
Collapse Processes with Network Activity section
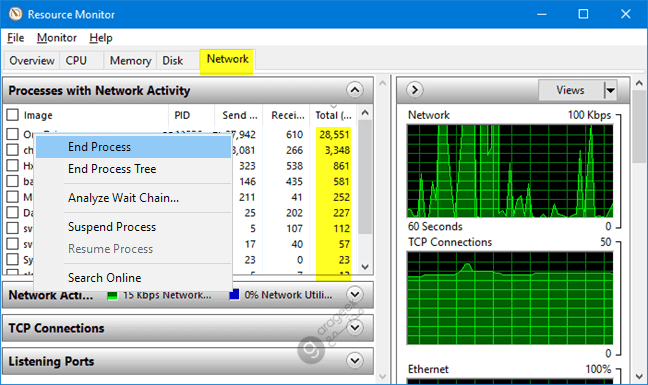355,90
